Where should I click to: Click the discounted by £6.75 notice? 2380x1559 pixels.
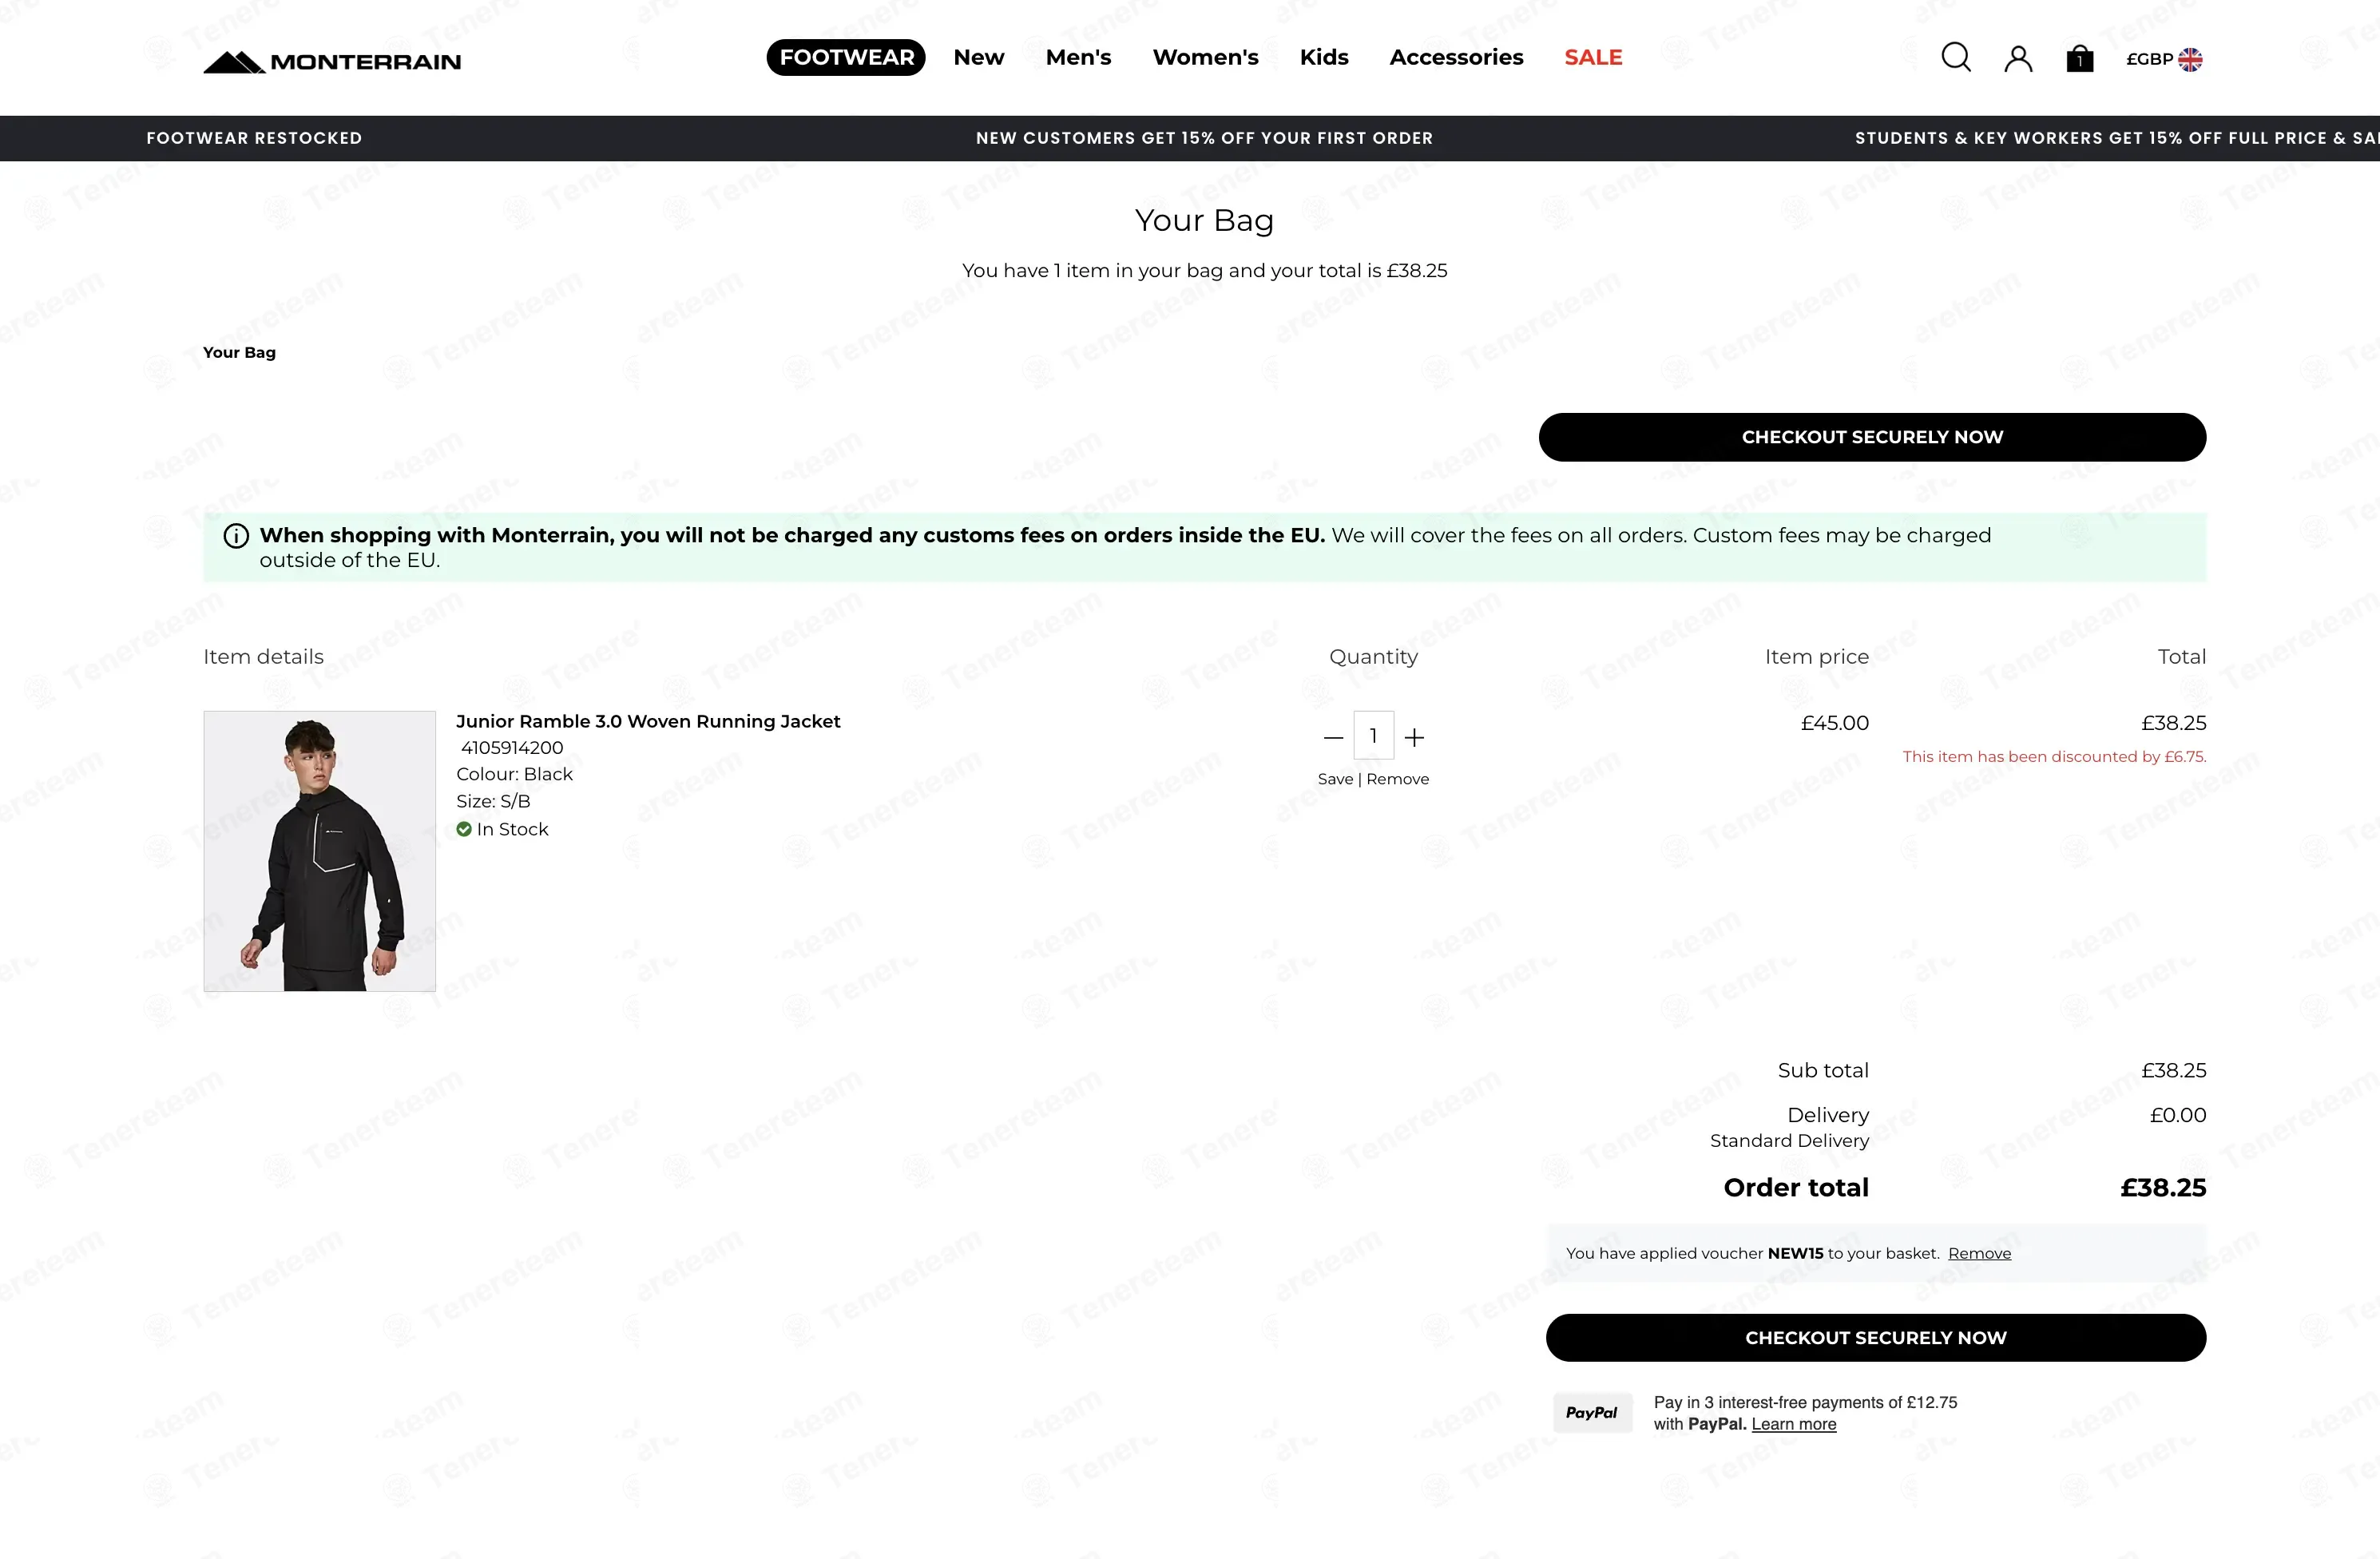pyautogui.click(x=2054, y=756)
